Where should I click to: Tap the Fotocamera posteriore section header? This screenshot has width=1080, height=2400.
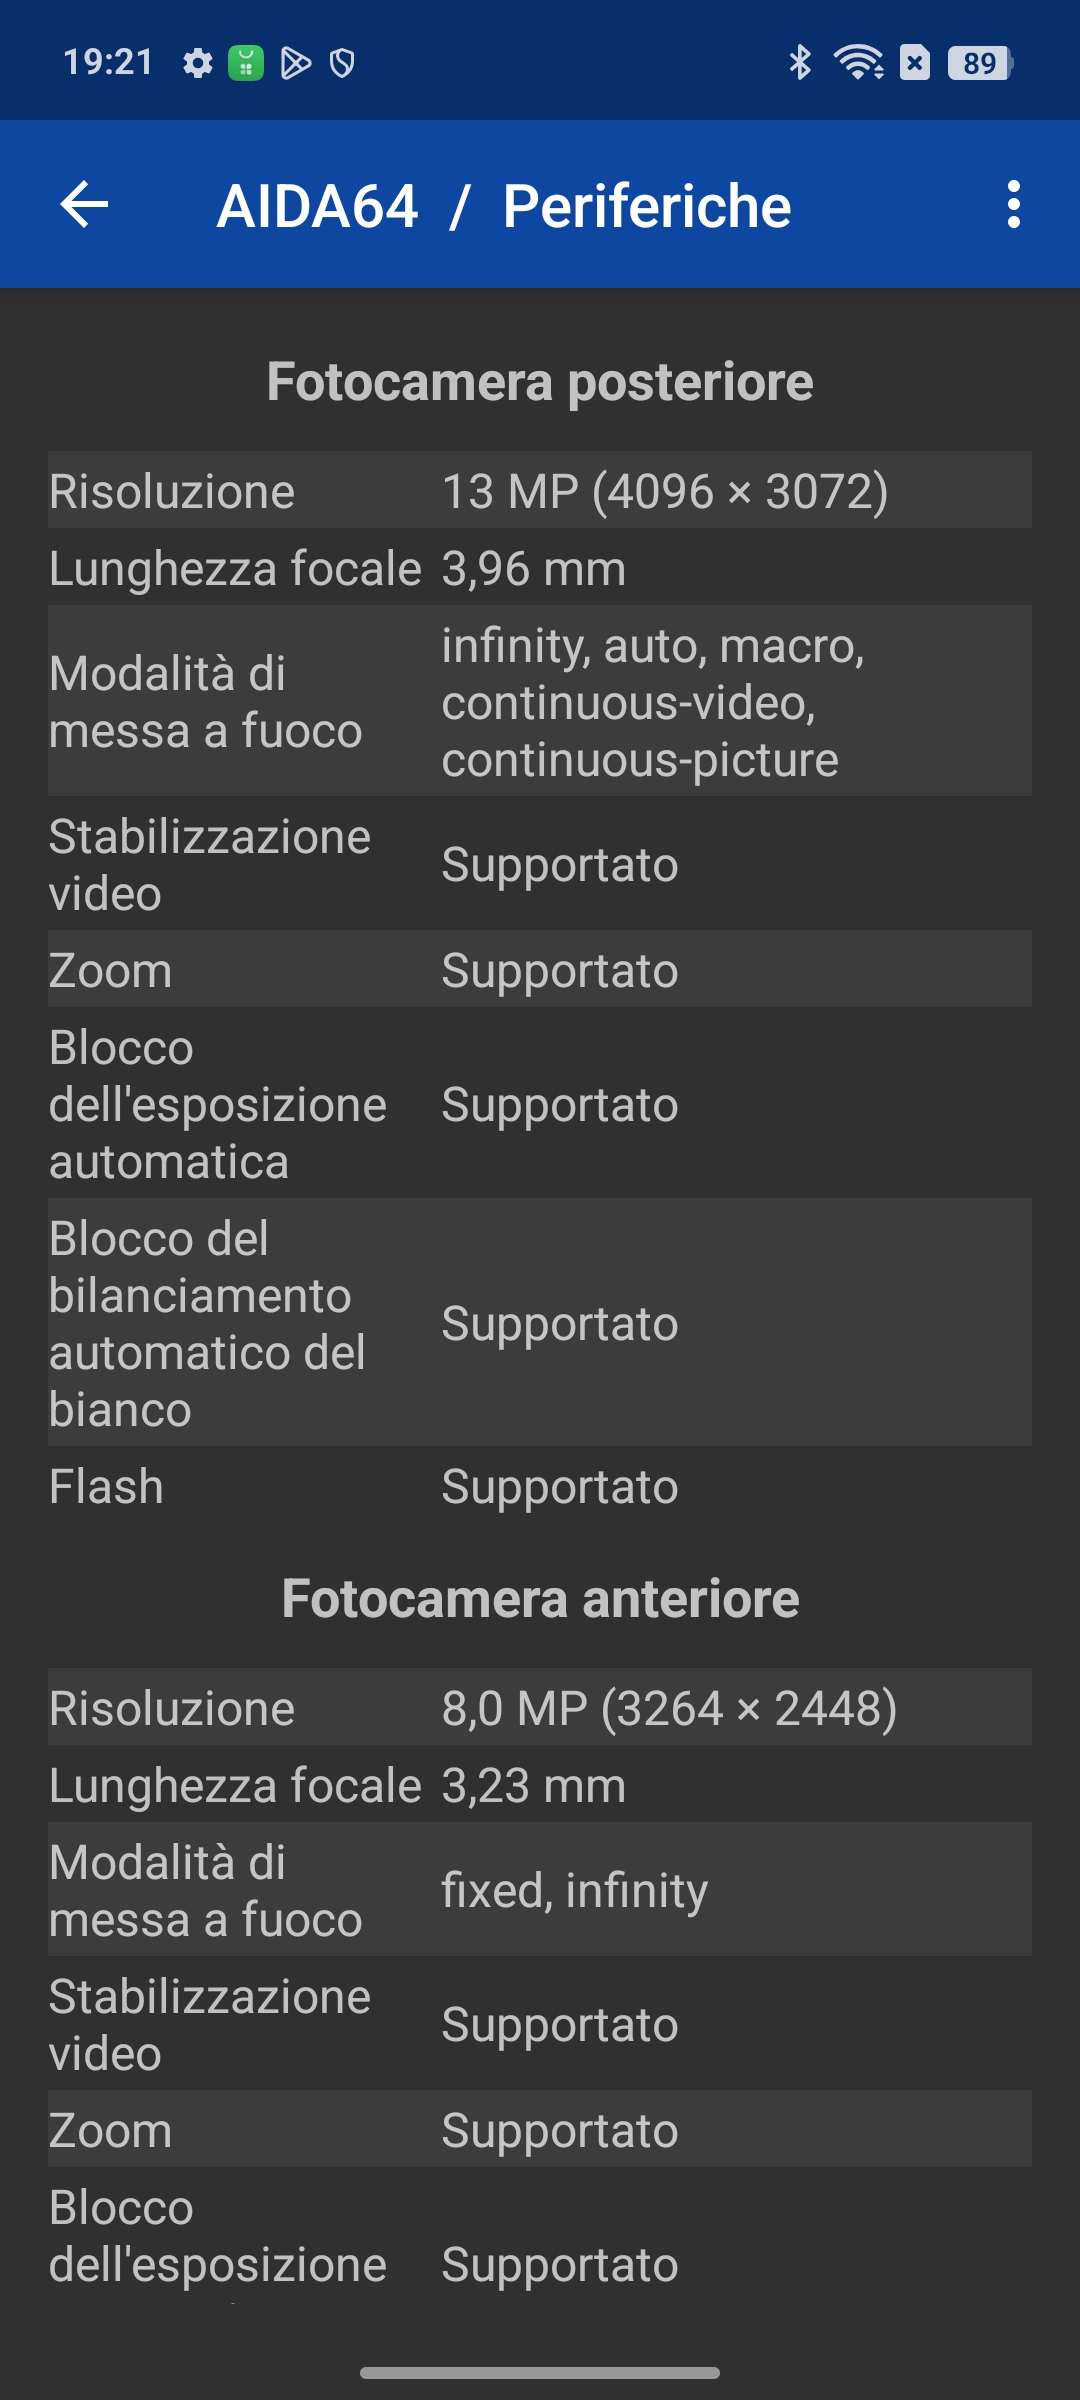(540, 381)
